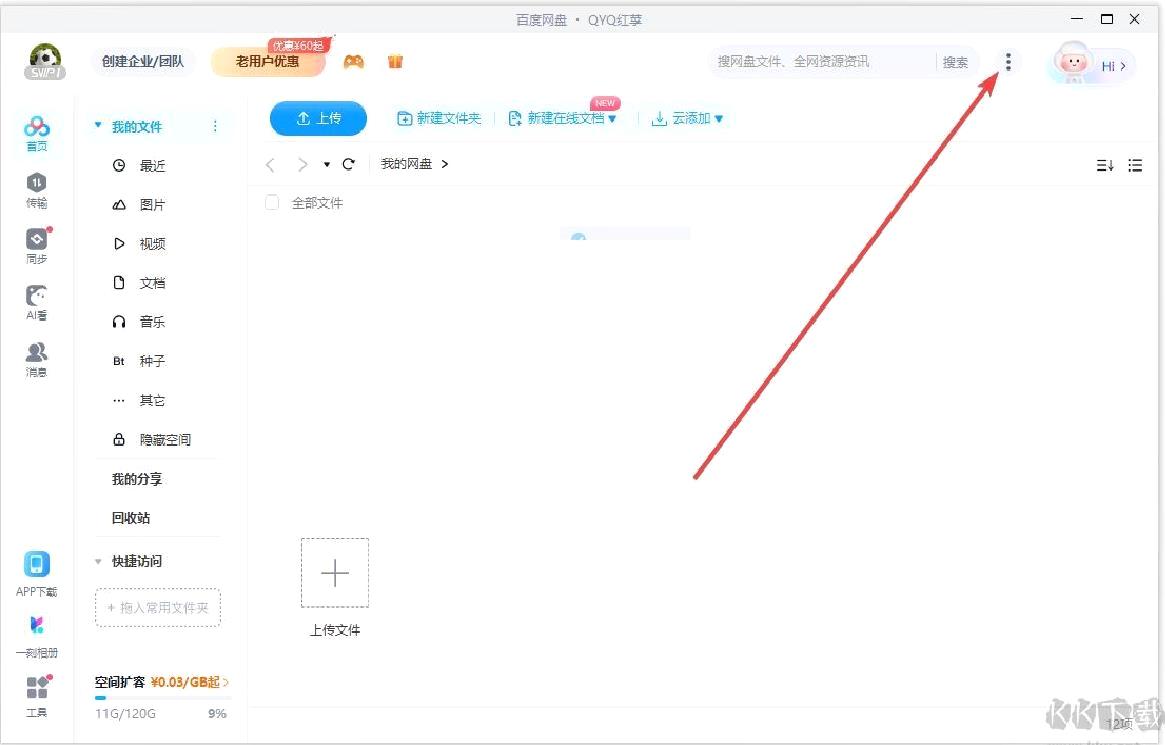Expand the 我的网盘 breadcrumb chevron
The image size is (1165, 745).
click(444, 164)
